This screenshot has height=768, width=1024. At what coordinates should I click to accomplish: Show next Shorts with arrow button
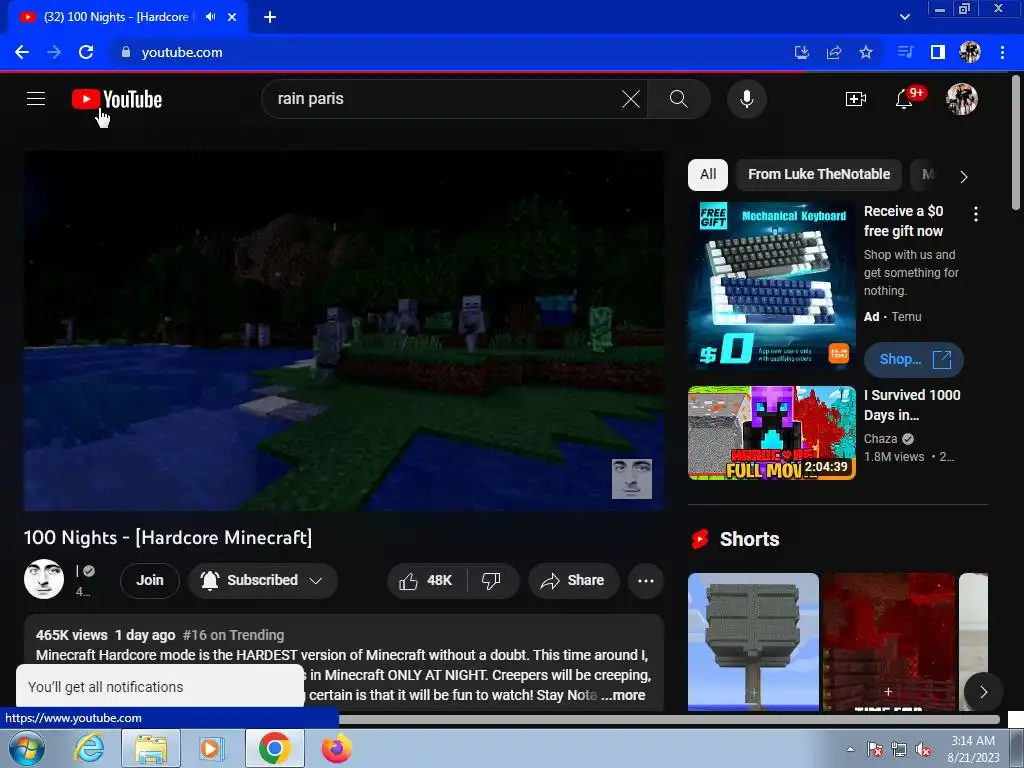point(983,692)
